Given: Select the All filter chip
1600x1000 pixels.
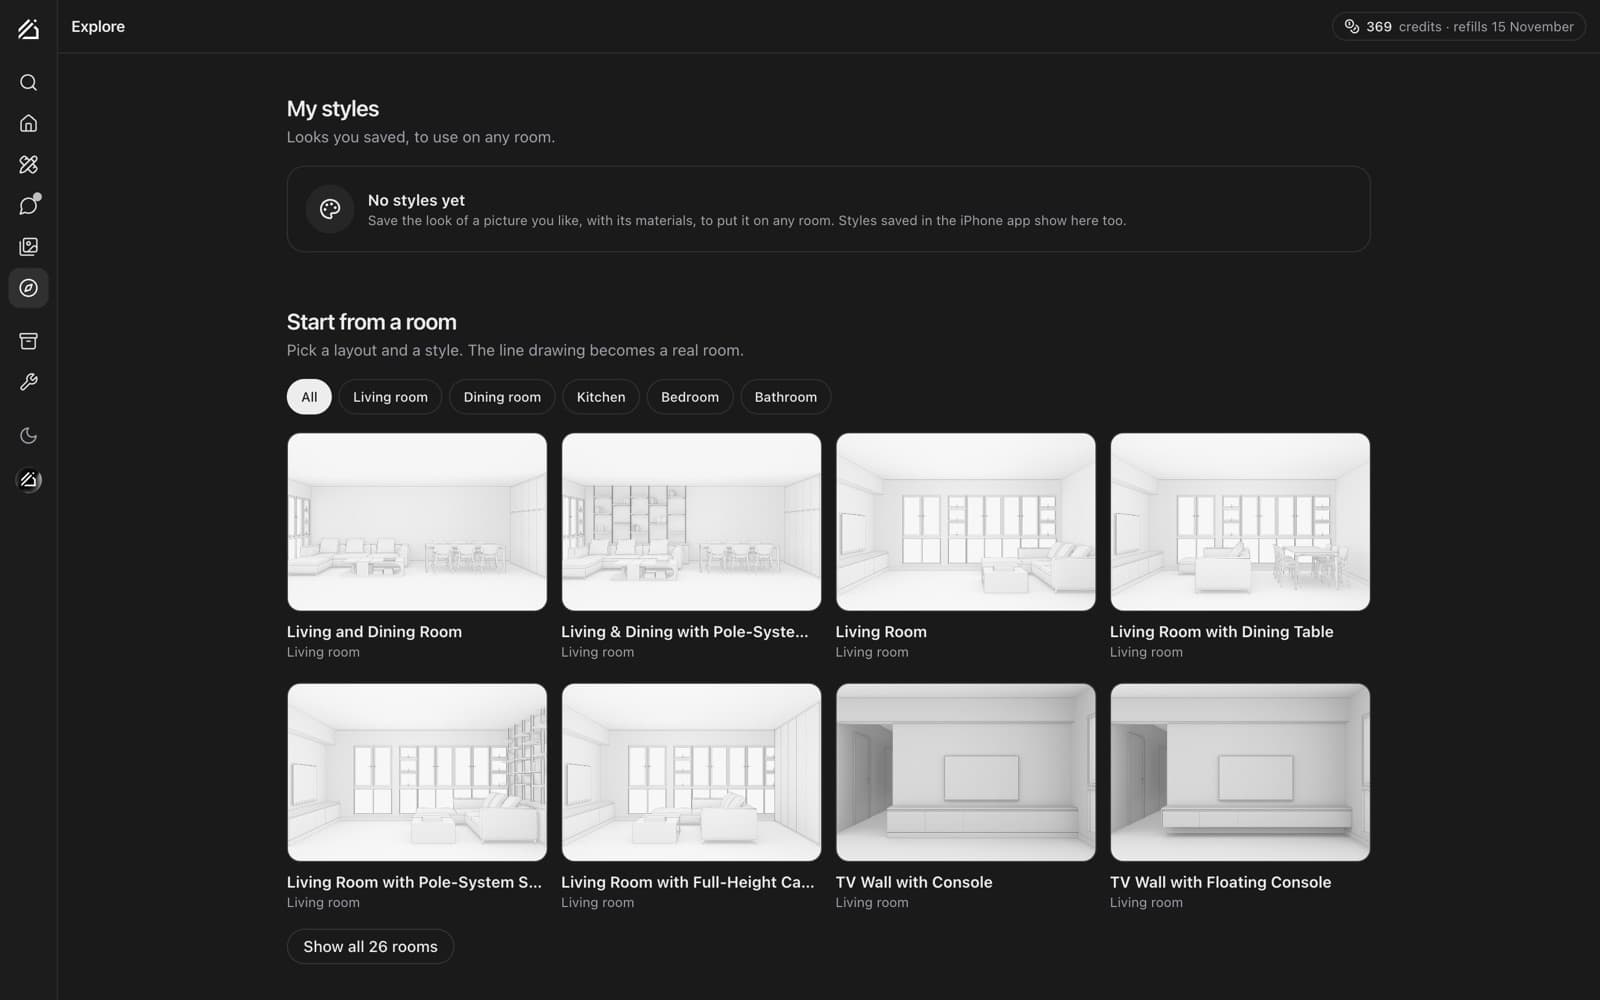Looking at the screenshot, I should click(309, 397).
